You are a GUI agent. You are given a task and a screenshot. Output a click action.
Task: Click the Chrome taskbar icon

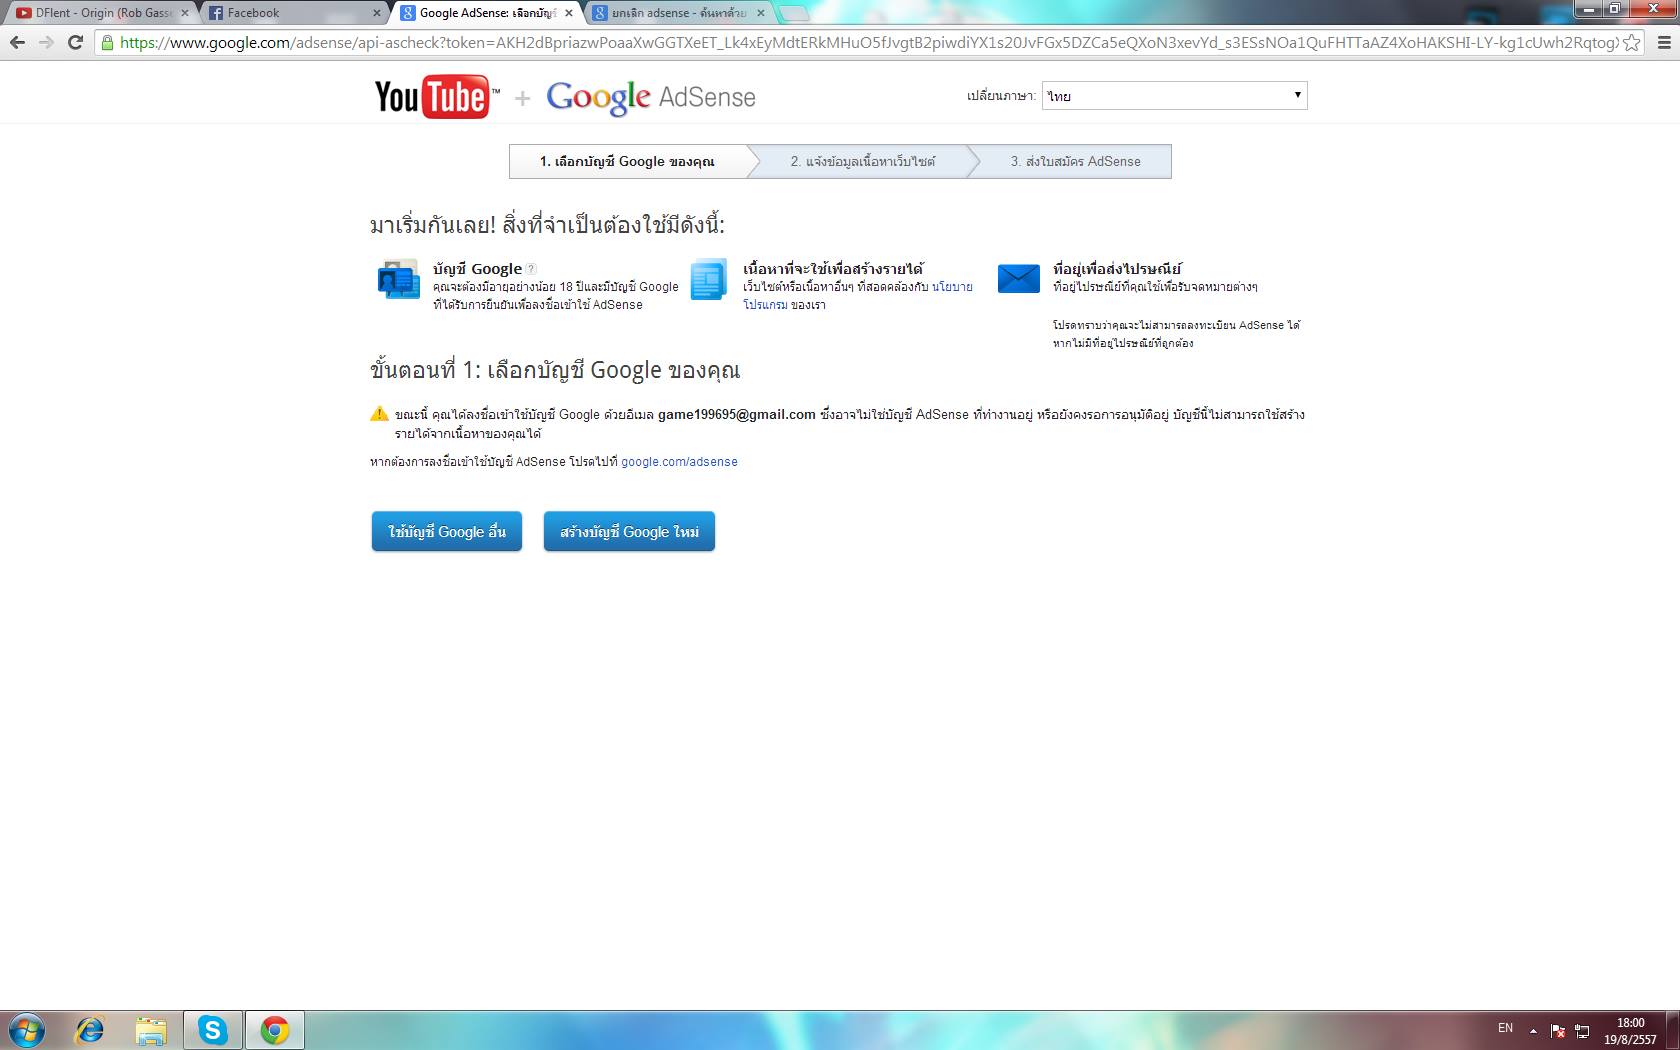pyautogui.click(x=274, y=1030)
